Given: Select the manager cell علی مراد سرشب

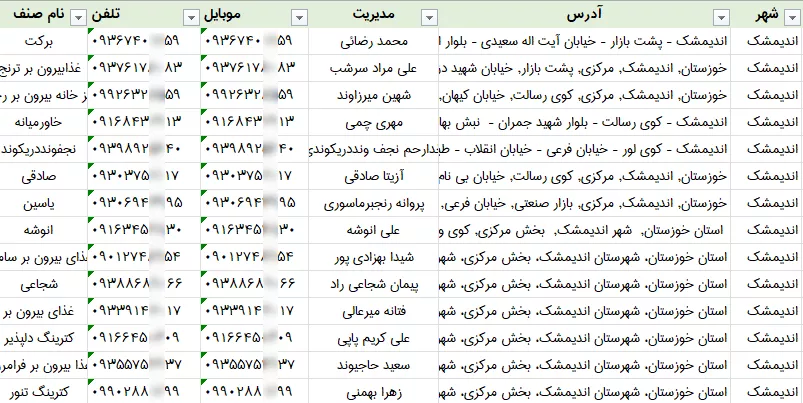Looking at the screenshot, I should 374,68.
